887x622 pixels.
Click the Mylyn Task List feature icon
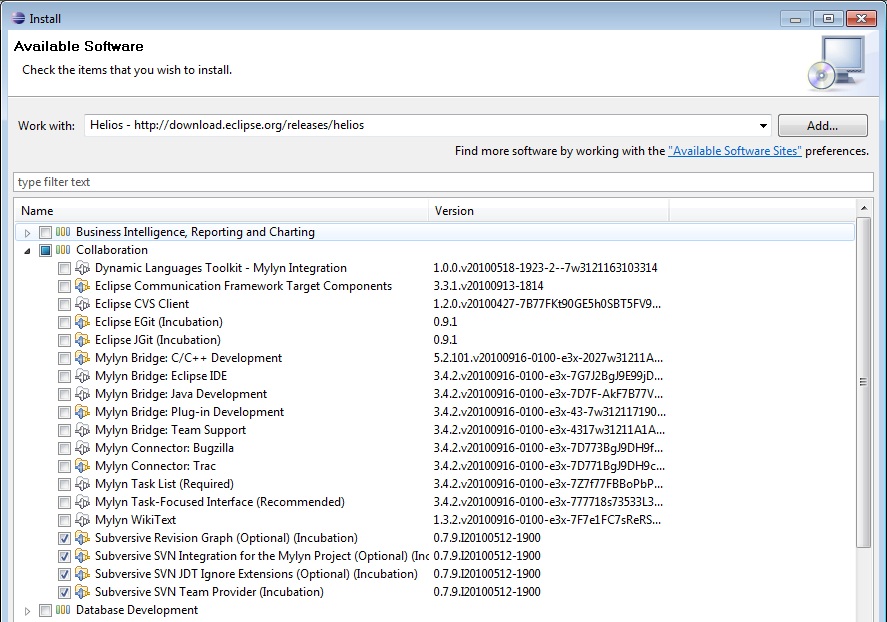(82, 485)
